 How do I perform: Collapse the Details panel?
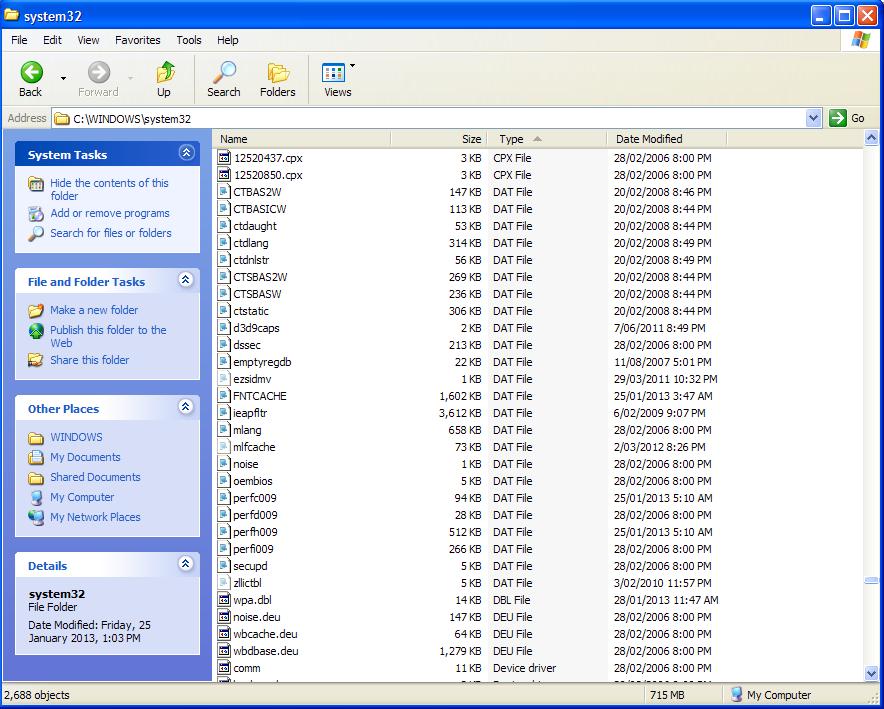coord(187,564)
